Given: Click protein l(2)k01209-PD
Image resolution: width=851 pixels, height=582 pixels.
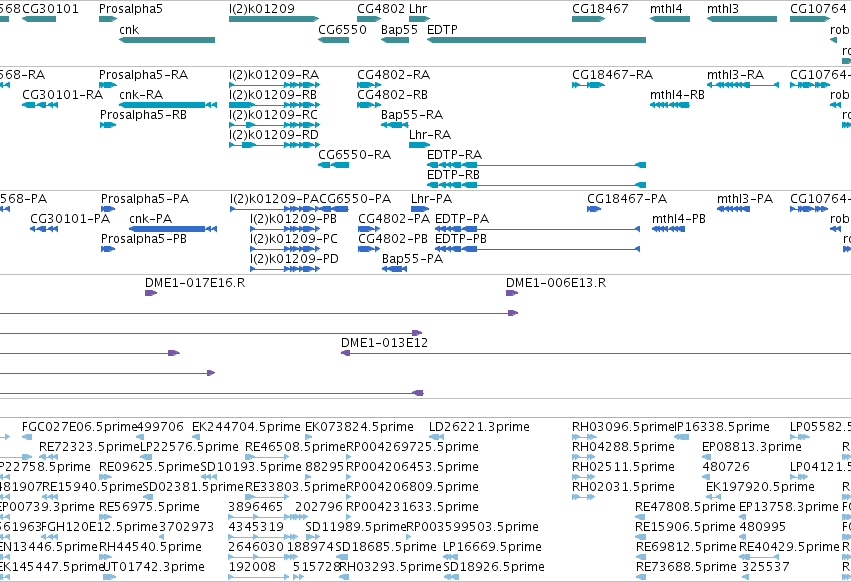Looking at the screenshot, I should coord(294,260).
